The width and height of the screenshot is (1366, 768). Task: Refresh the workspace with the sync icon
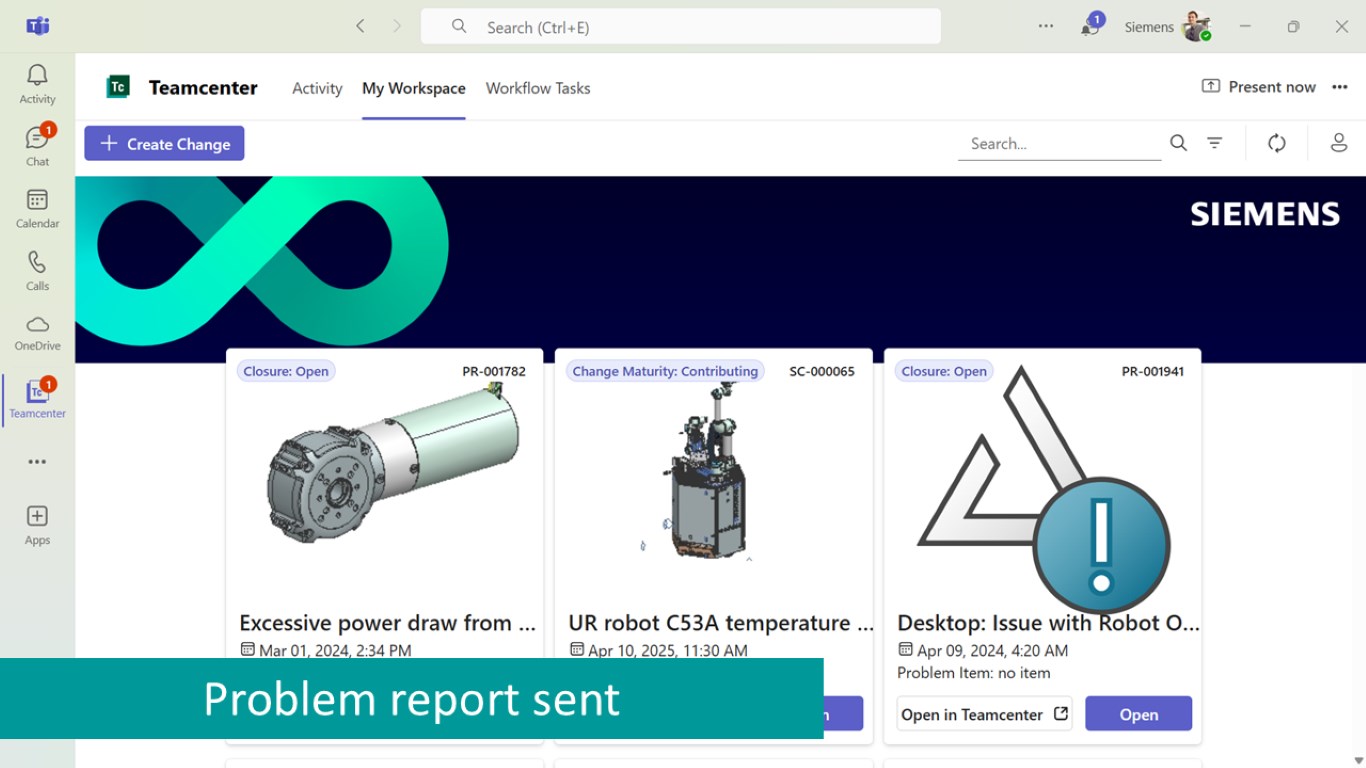point(1277,143)
